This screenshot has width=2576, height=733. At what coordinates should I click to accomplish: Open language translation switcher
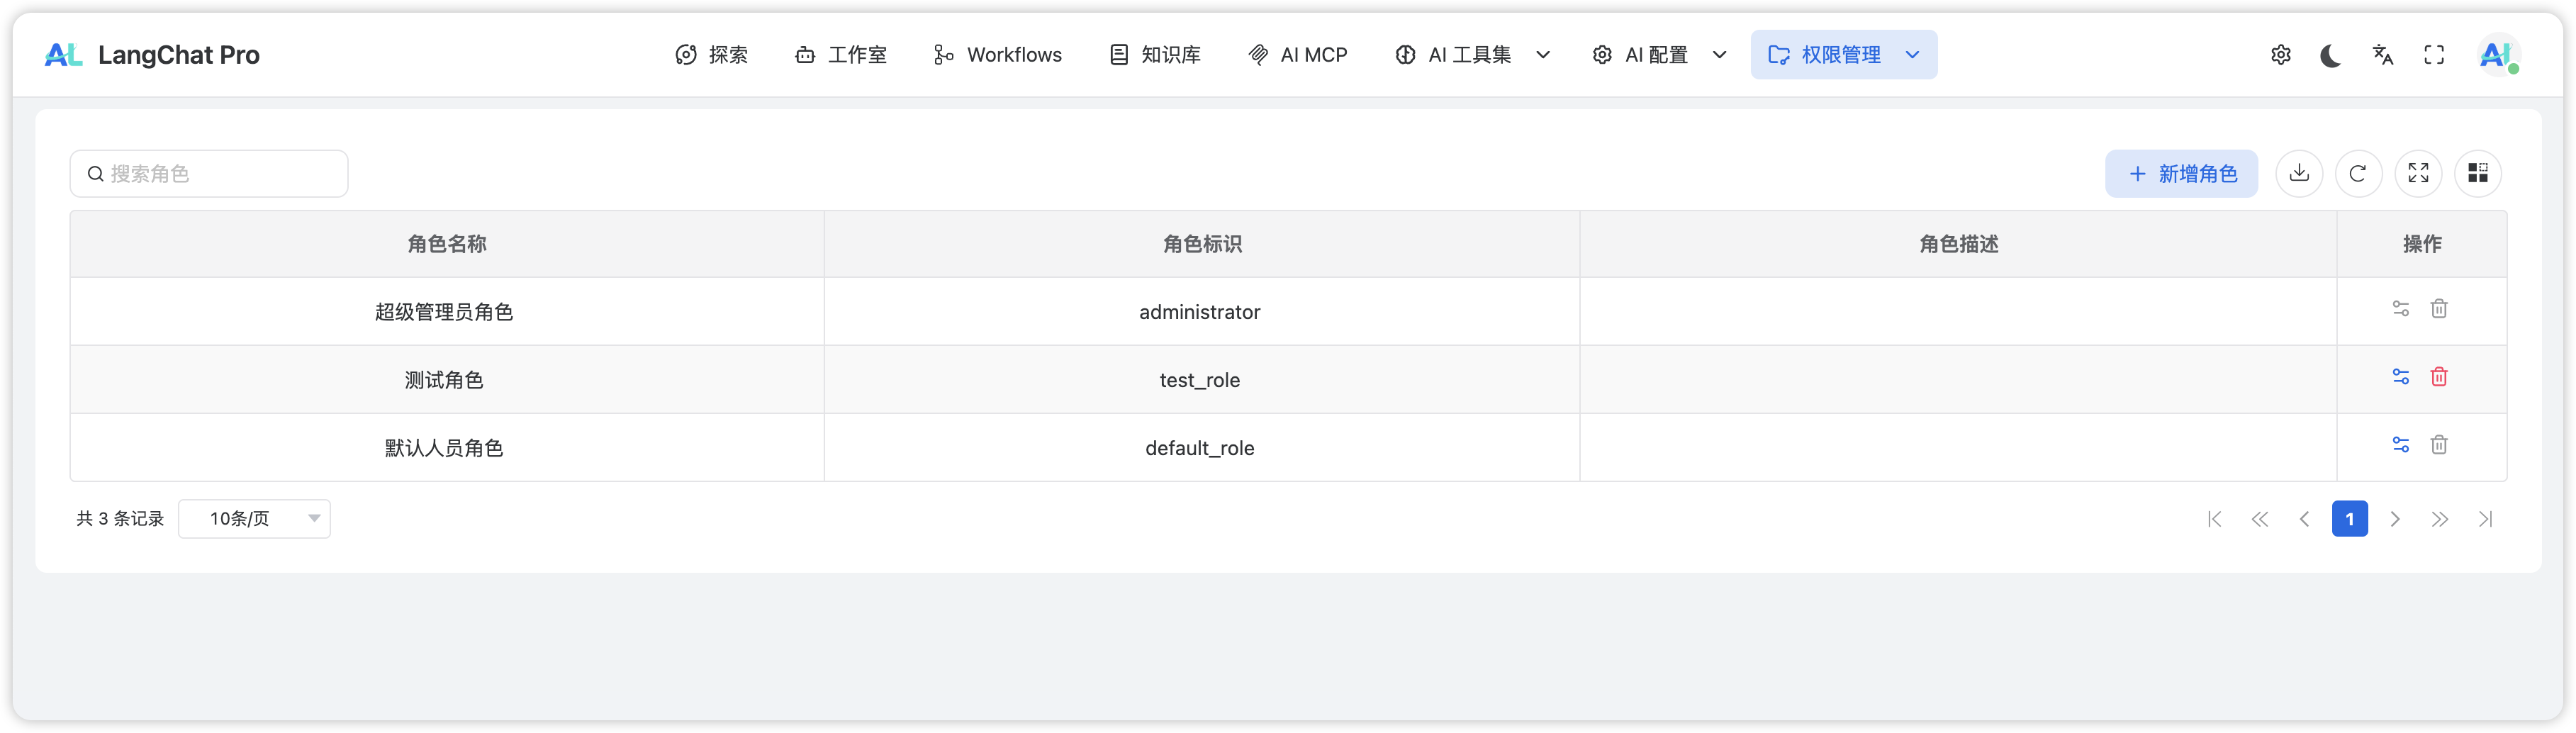2383,55
